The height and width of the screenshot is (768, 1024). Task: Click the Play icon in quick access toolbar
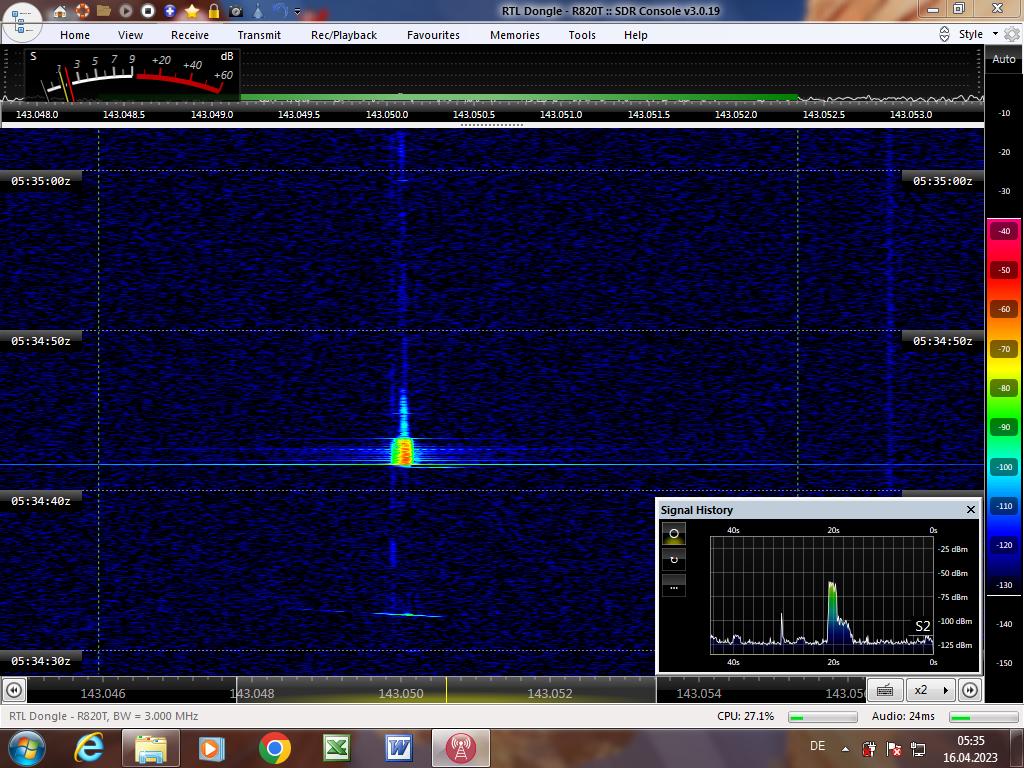pyautogui.click(x=125, y=10)
